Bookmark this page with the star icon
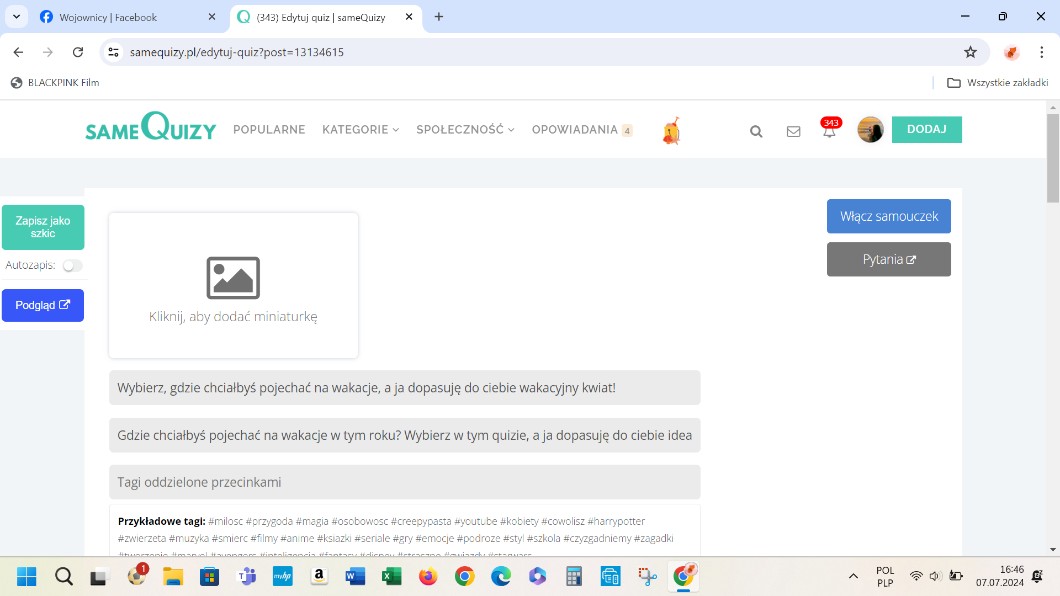The width and height of the screenshot is (1060, 596). click(x=970, y=52)
